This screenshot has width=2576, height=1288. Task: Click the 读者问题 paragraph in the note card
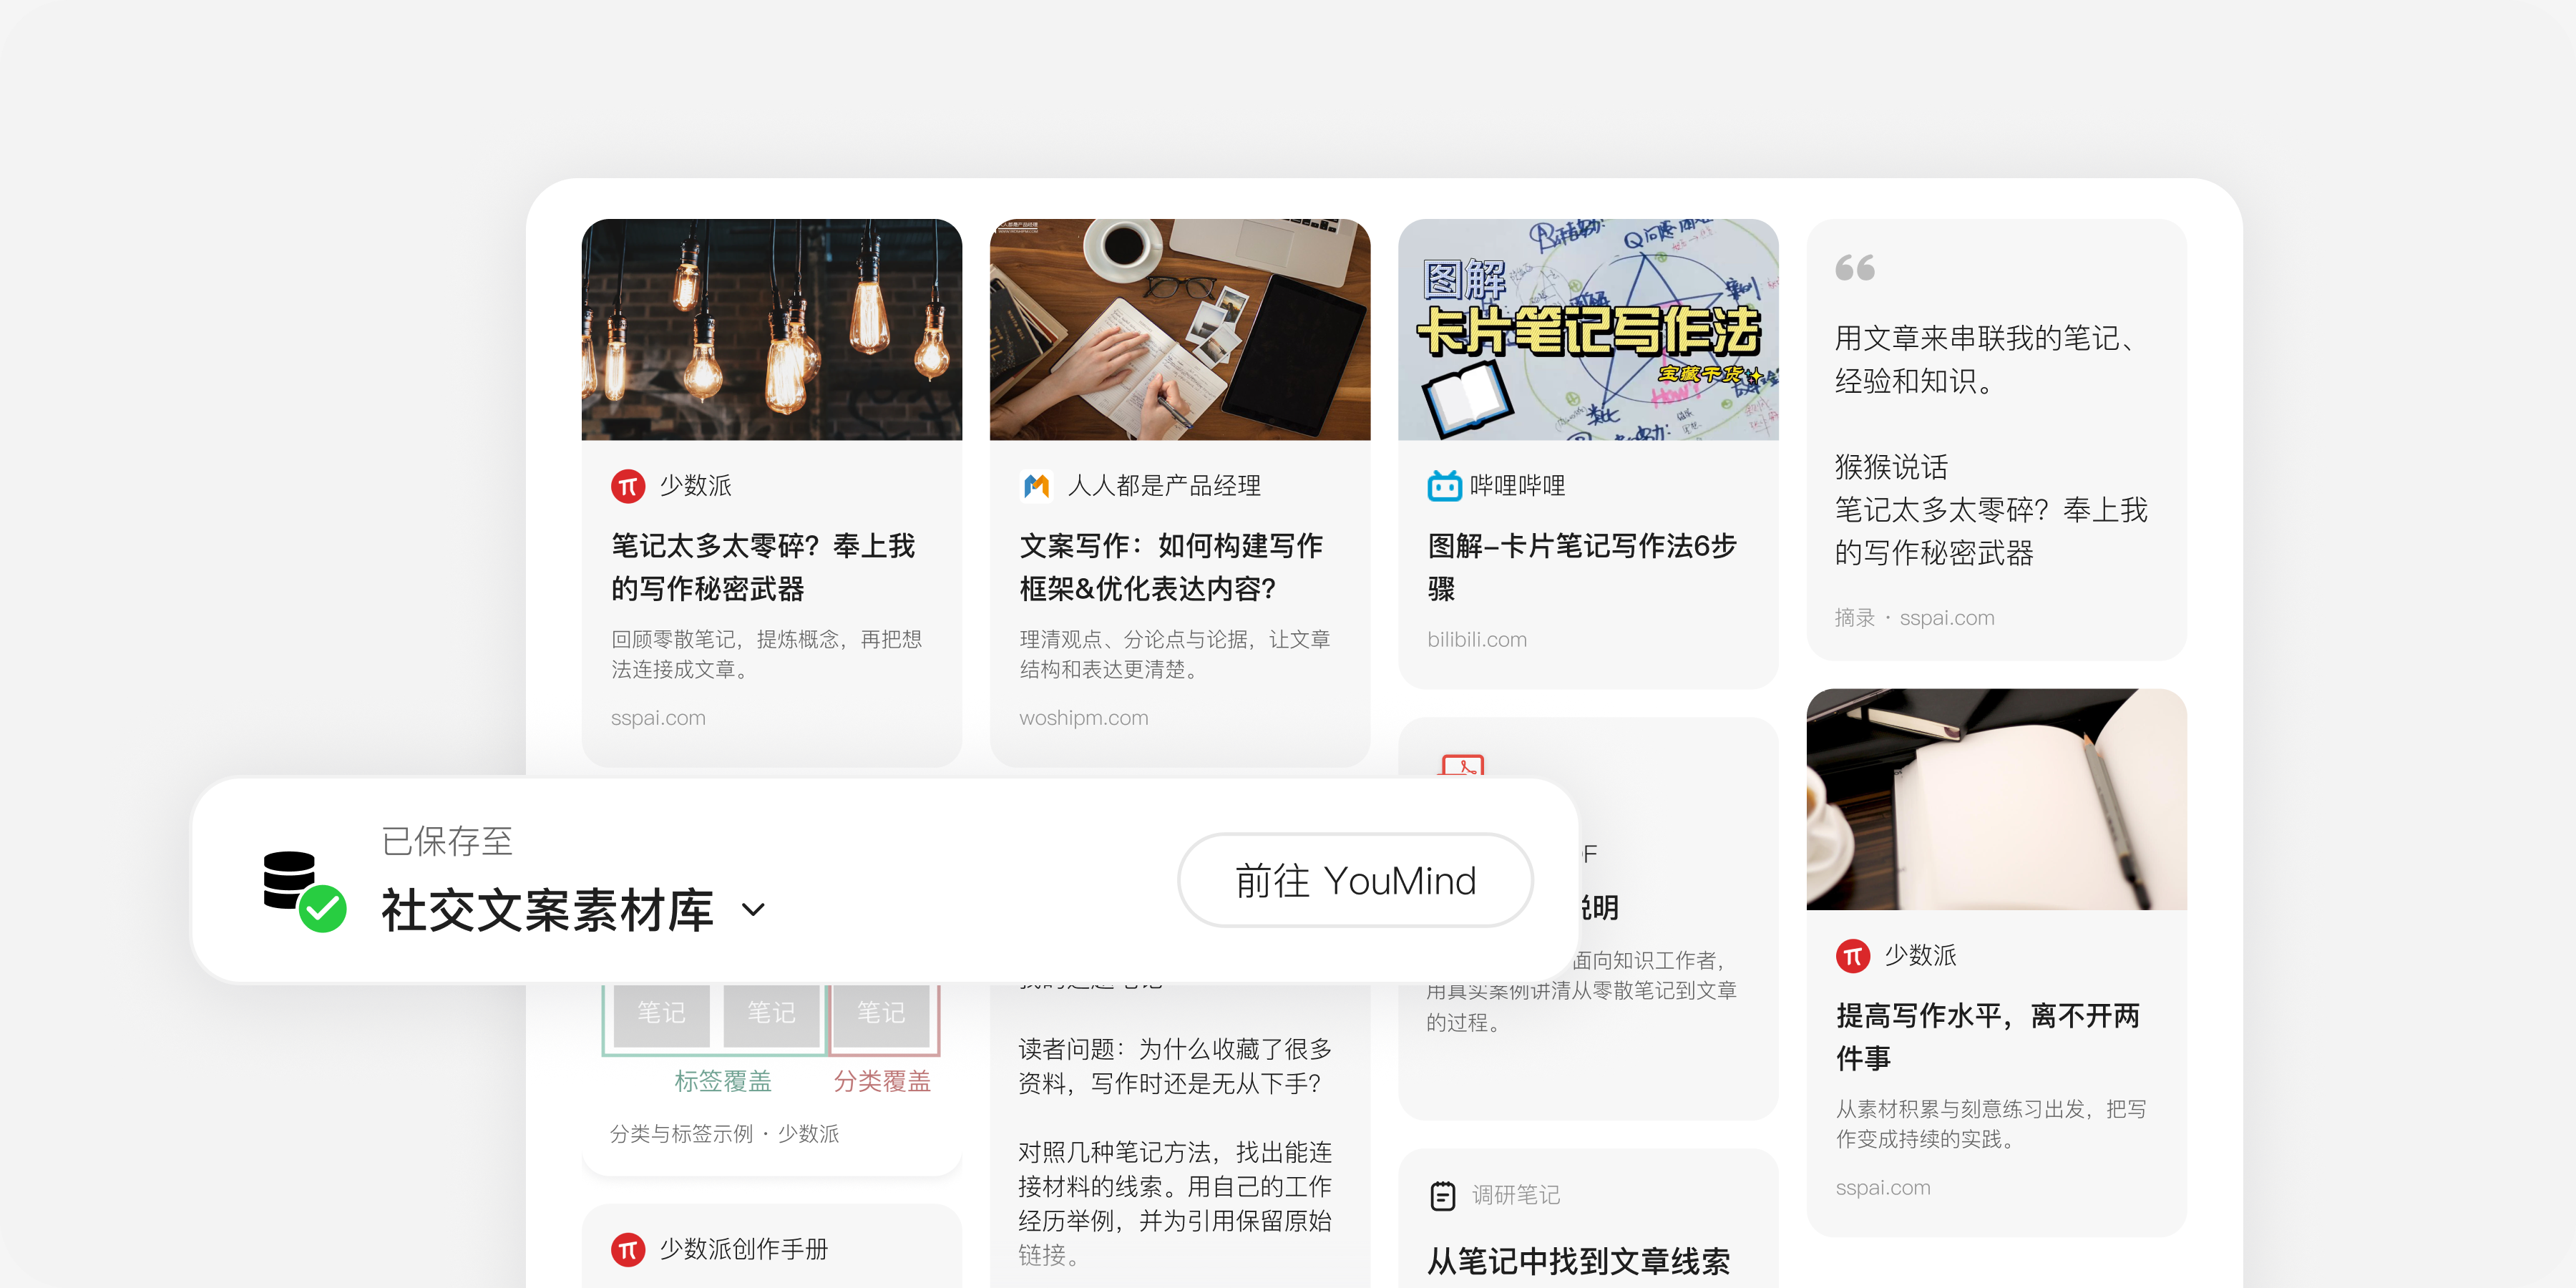pos(1175,1066)
